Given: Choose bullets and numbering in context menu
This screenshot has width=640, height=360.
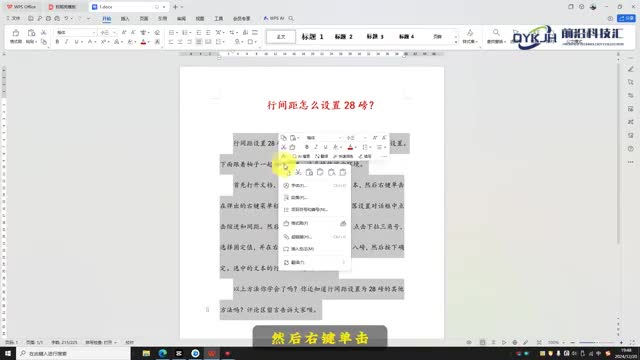Looking at the screenshot, I should tap(314, 209).
